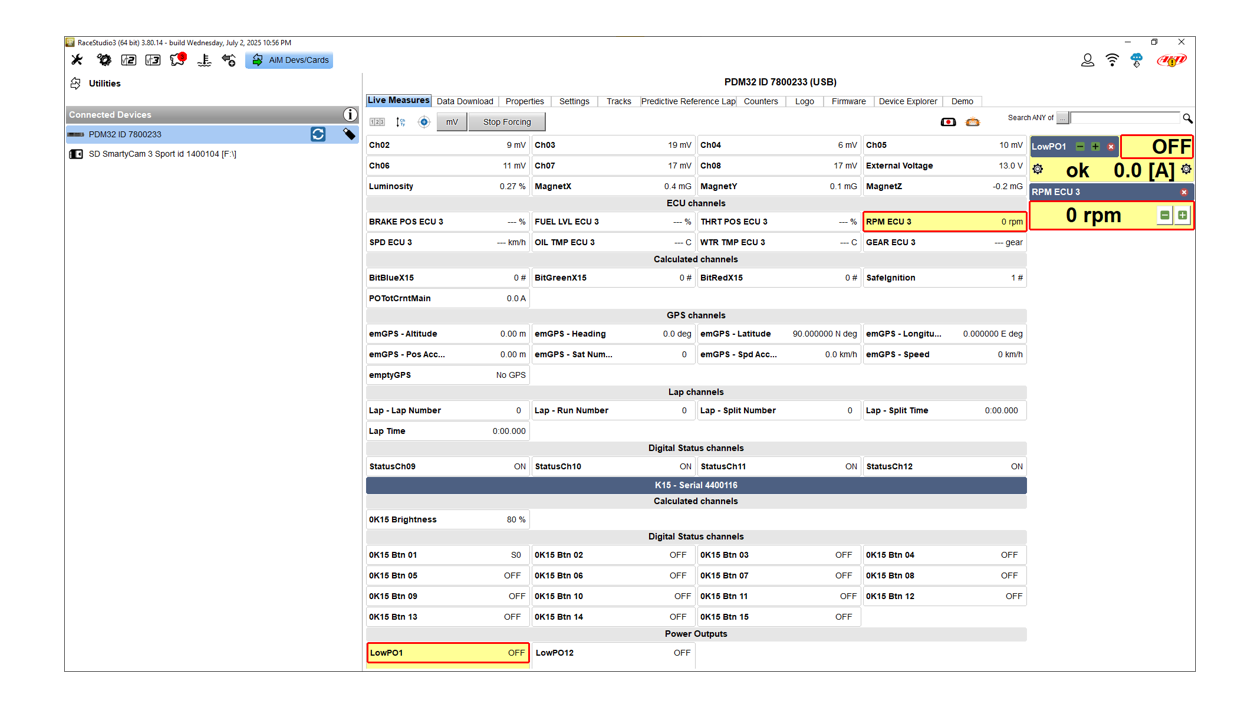Viewport: 1260px width, 708px height.
Task: Click the emptyGPS channel row
Action: (448, 375)
